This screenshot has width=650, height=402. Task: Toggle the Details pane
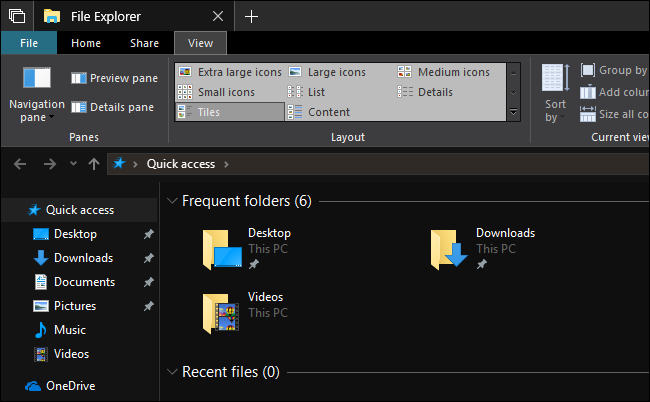[x=112, y=107]
